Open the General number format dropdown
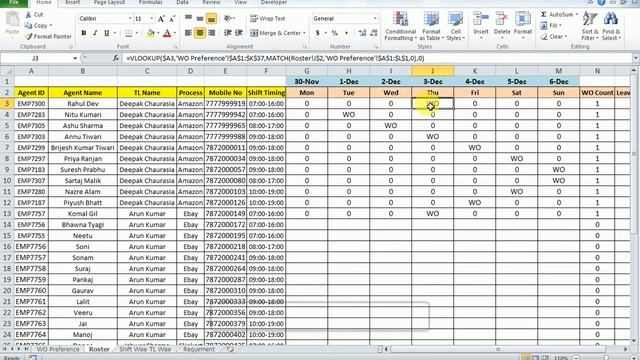 [x=375, y=19]
